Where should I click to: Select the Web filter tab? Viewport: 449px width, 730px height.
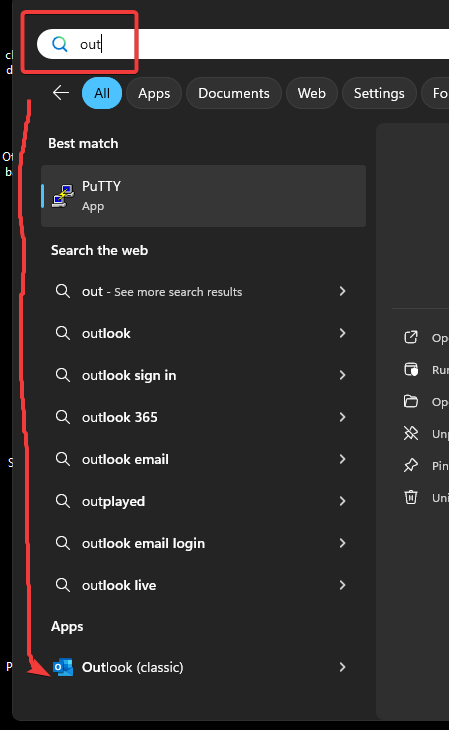click(312, 93)
